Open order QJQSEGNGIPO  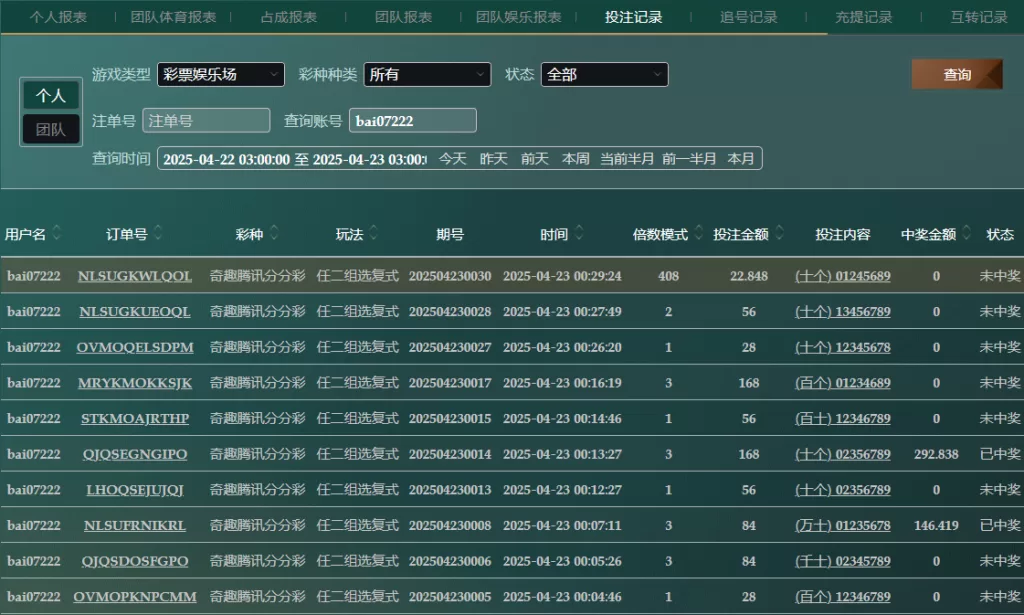[135, 454]
